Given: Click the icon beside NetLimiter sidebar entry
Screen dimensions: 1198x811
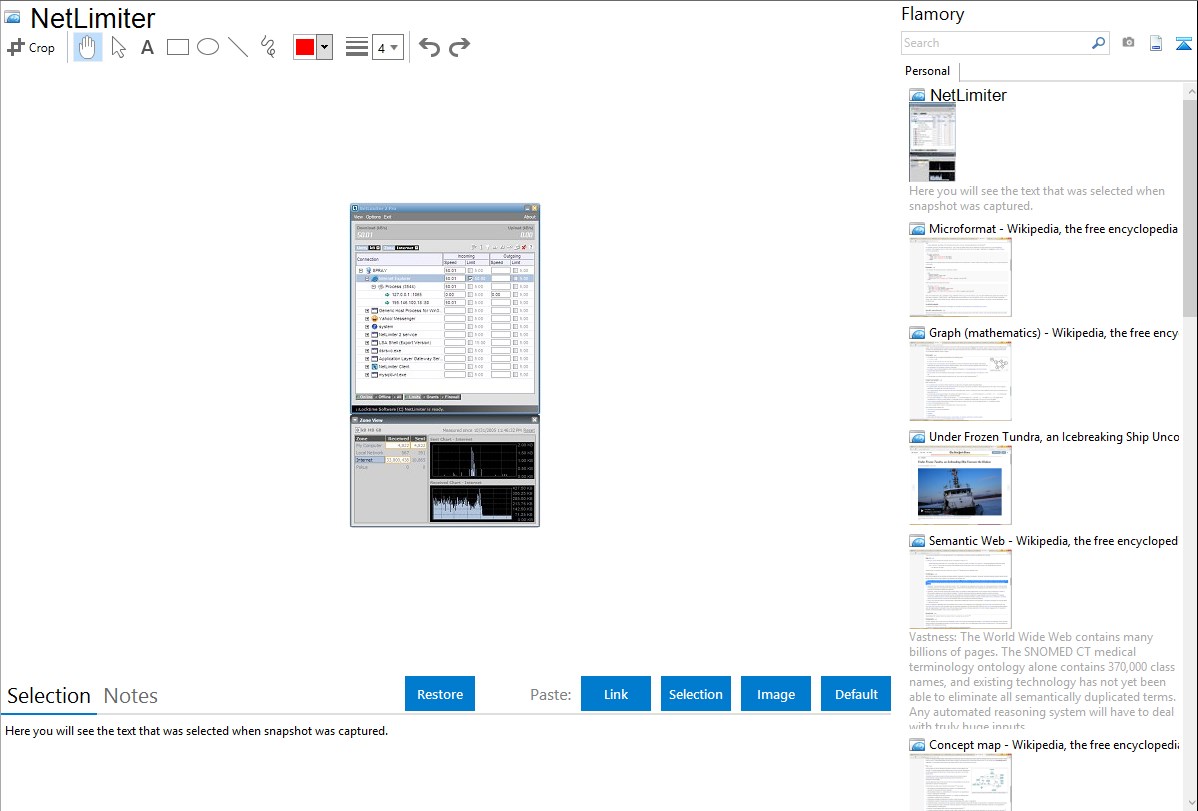Looking at the screenshot, I should tap(917, 96).
